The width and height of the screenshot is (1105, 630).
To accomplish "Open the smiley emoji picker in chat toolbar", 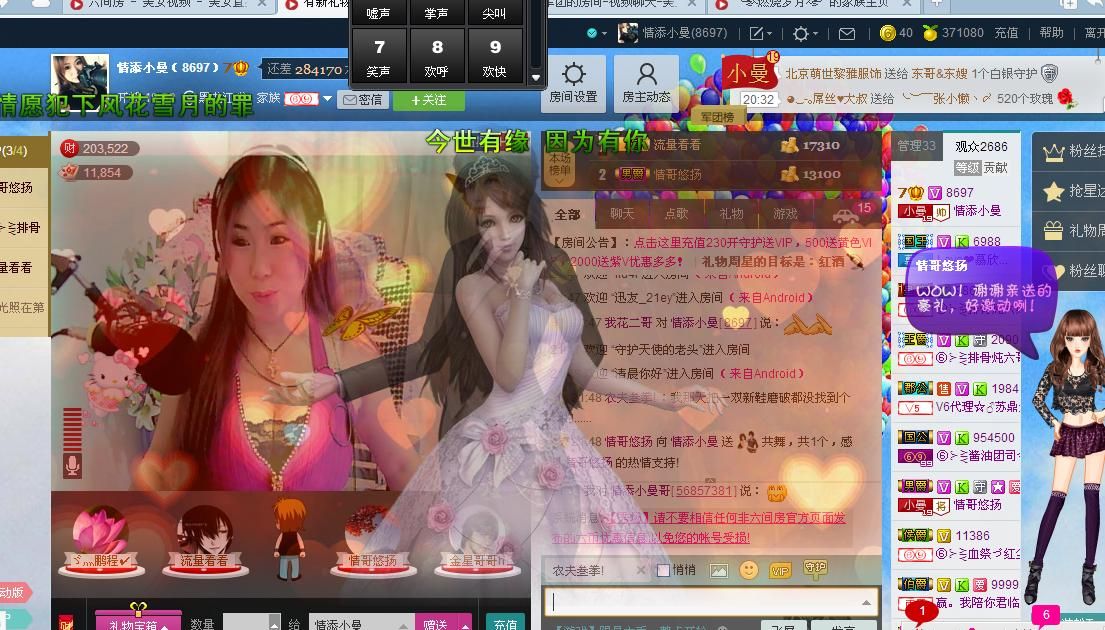I will (x=748, y=570).
